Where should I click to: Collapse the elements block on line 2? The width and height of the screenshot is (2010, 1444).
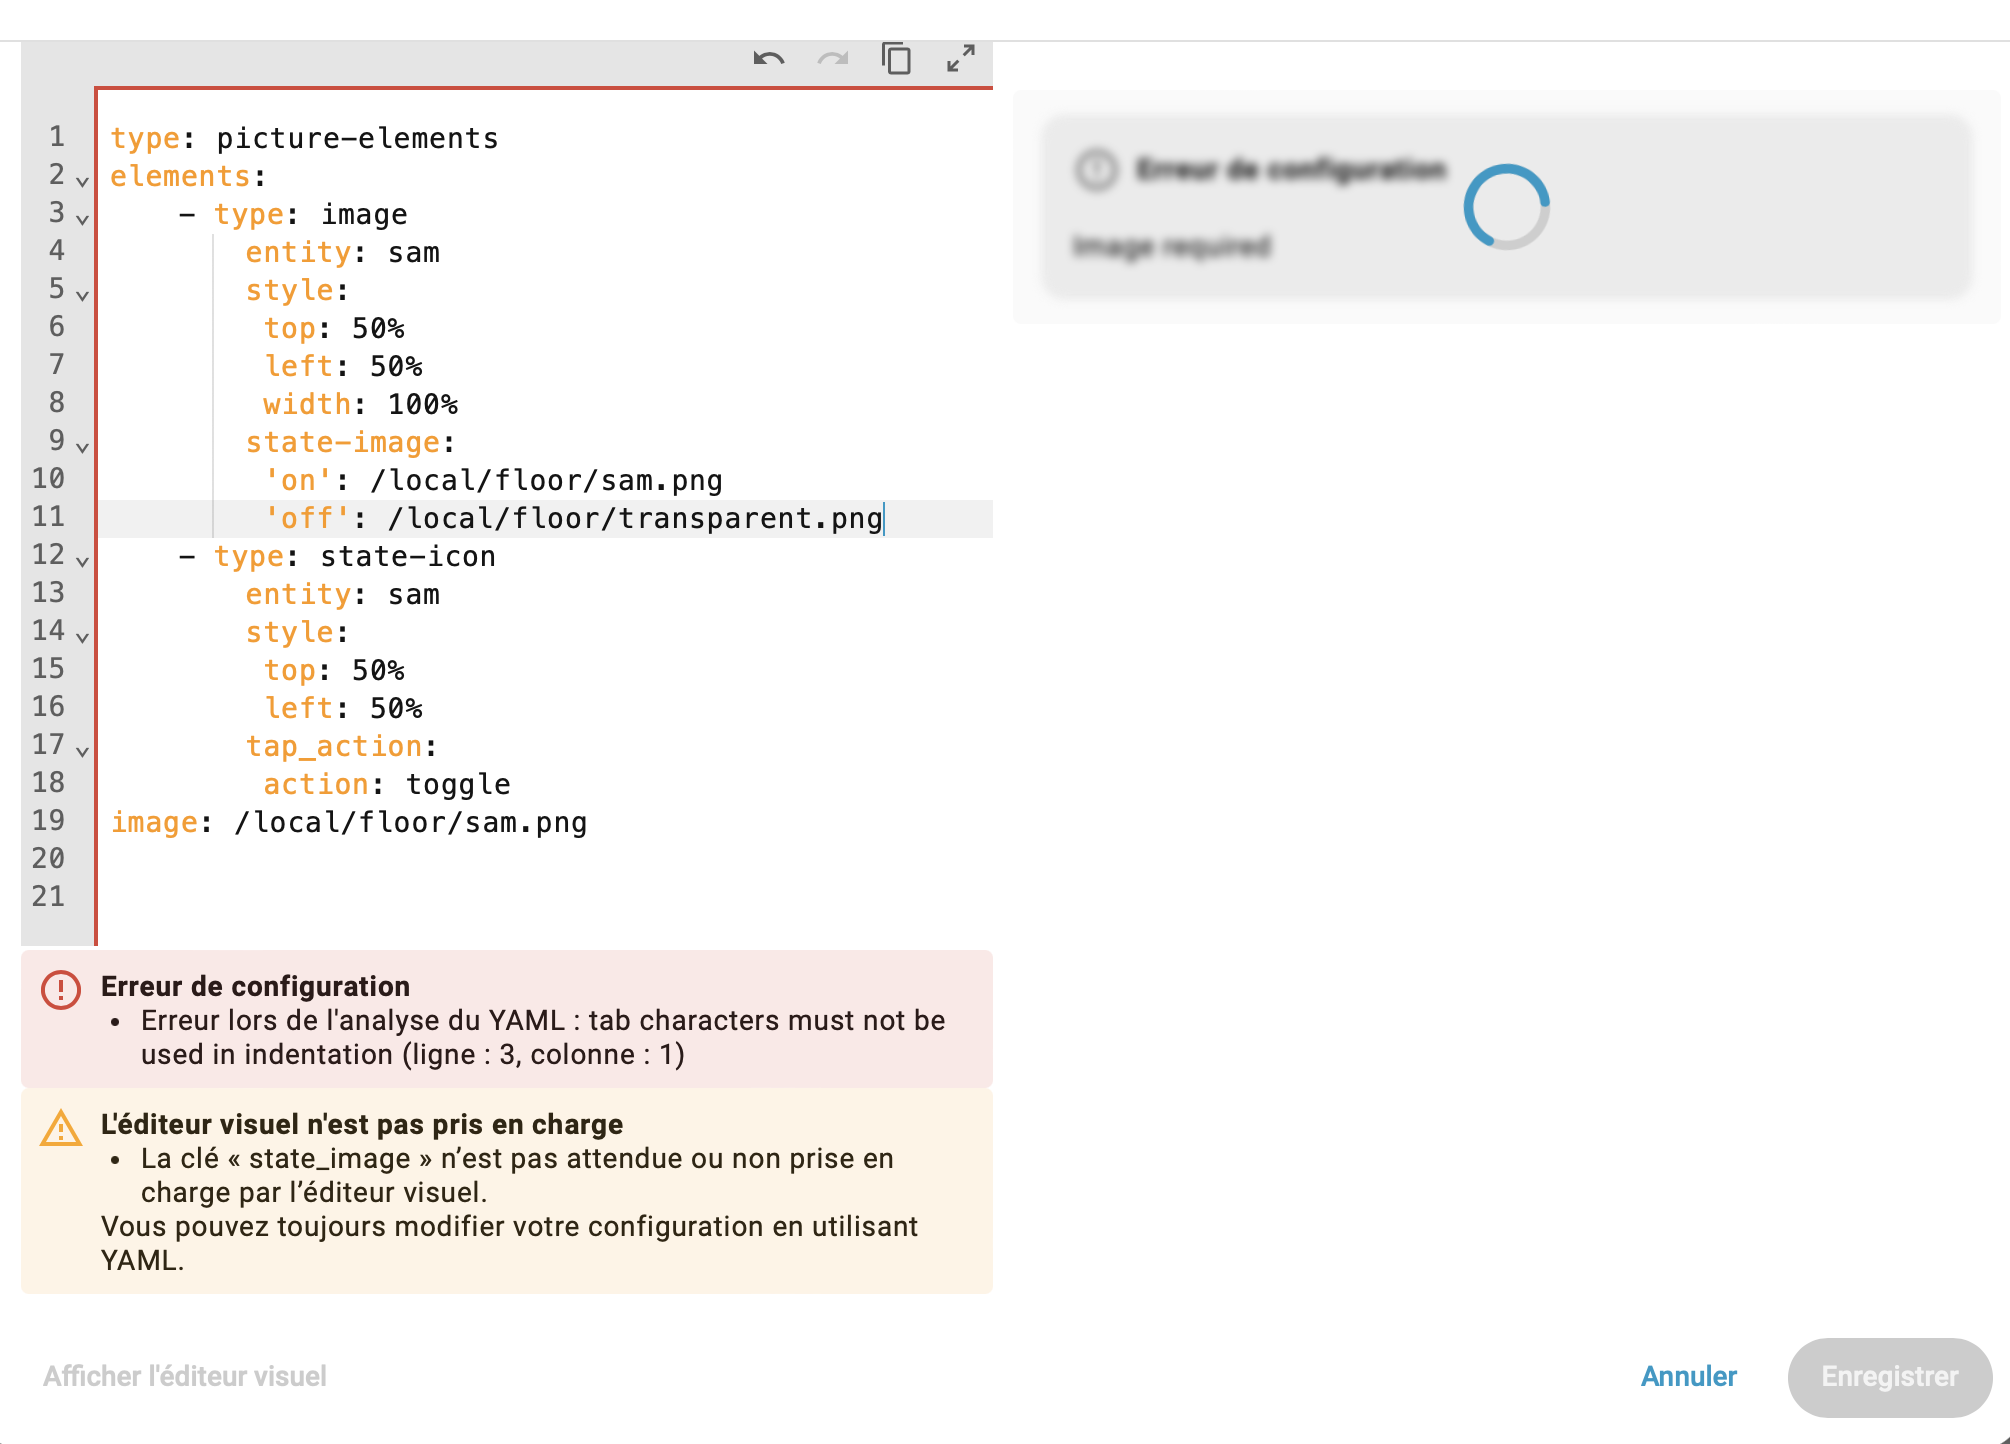(x=83, y=181)
